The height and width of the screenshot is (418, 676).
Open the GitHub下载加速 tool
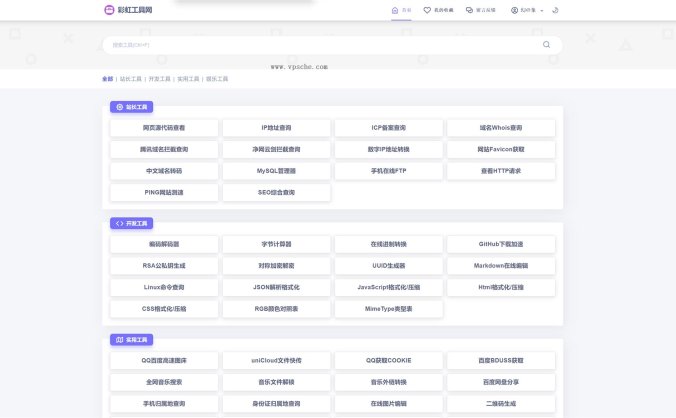click(501, 244)
